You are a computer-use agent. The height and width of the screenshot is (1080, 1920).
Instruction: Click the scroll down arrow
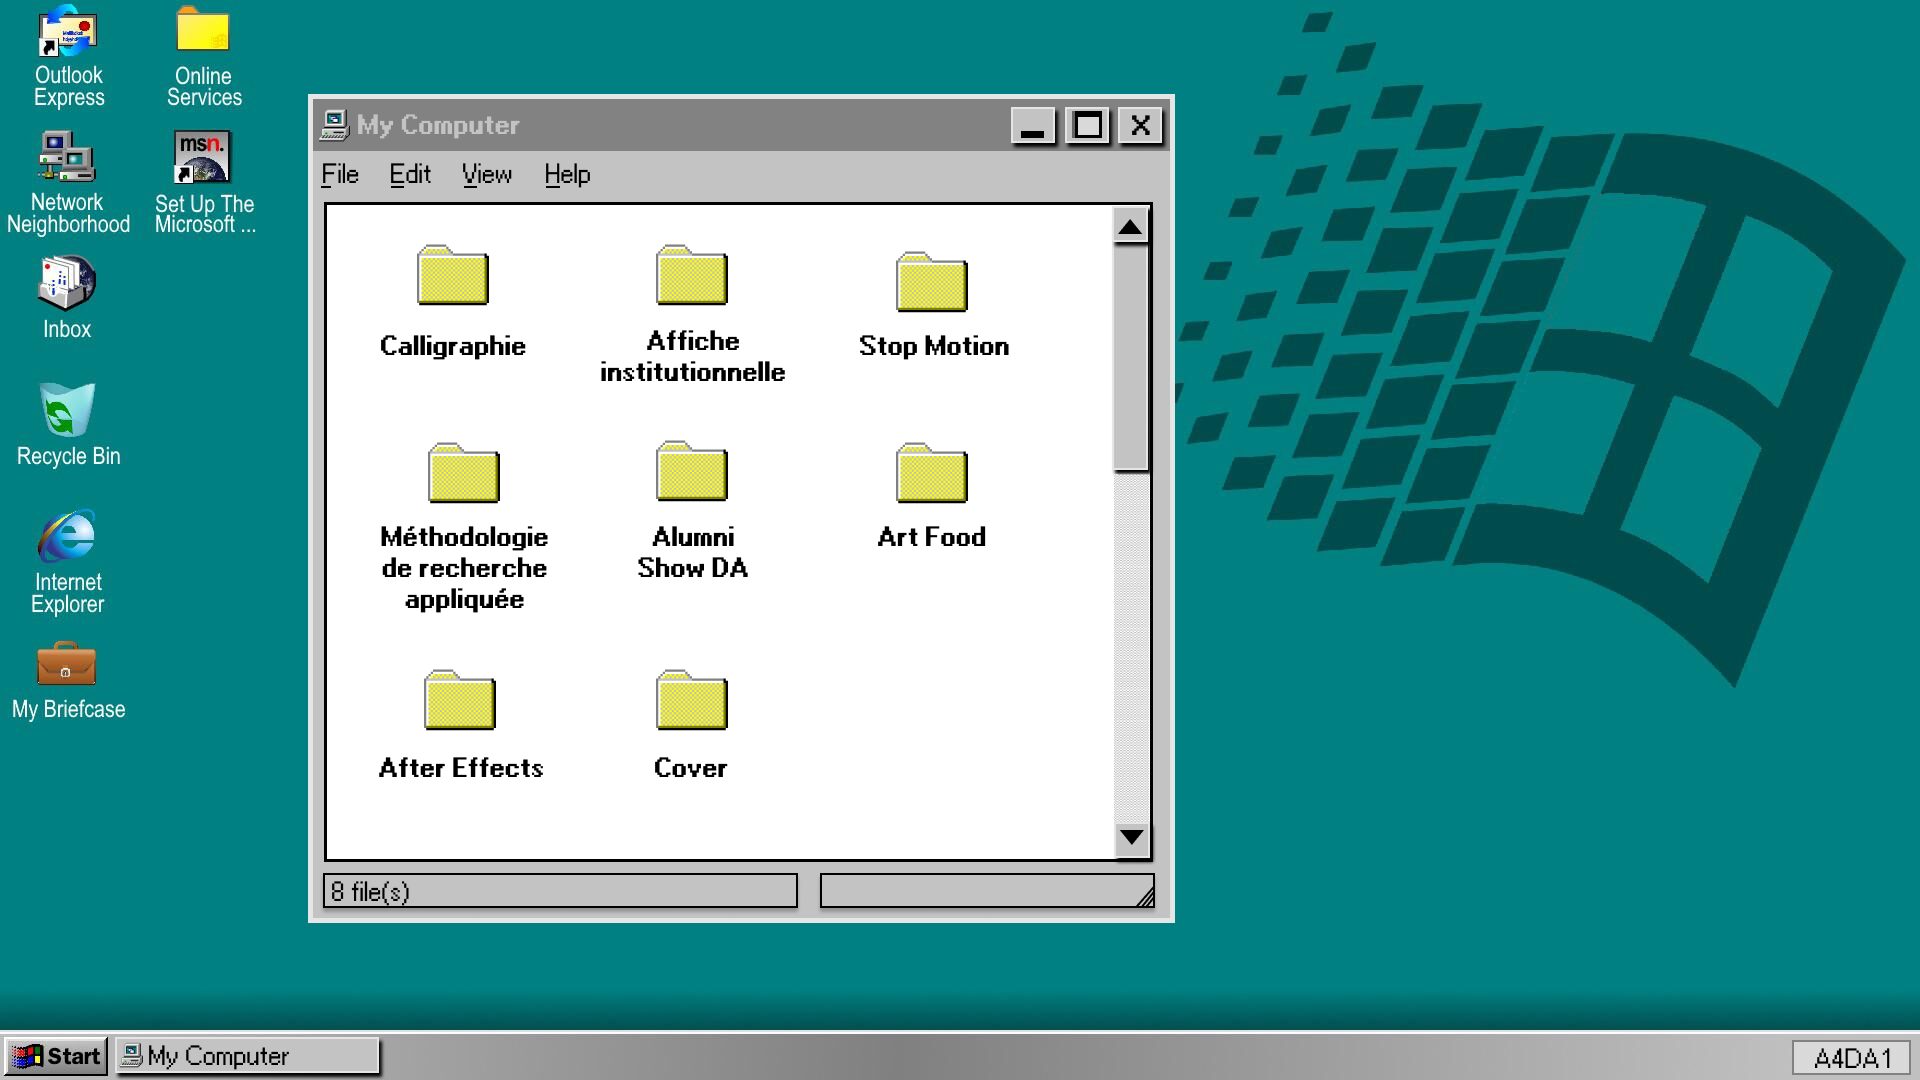(x=1131, y=838)
